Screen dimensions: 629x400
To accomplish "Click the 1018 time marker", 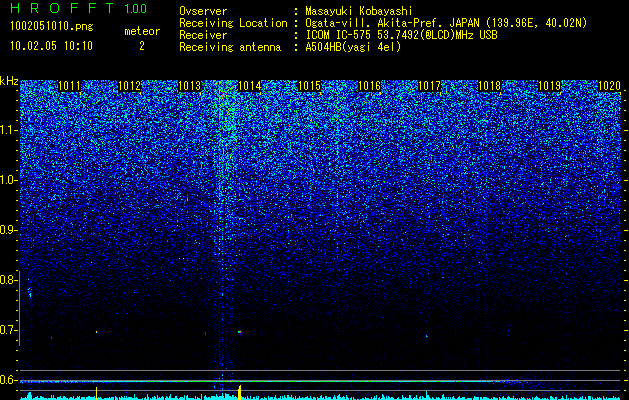I will [x=490, y=86].
